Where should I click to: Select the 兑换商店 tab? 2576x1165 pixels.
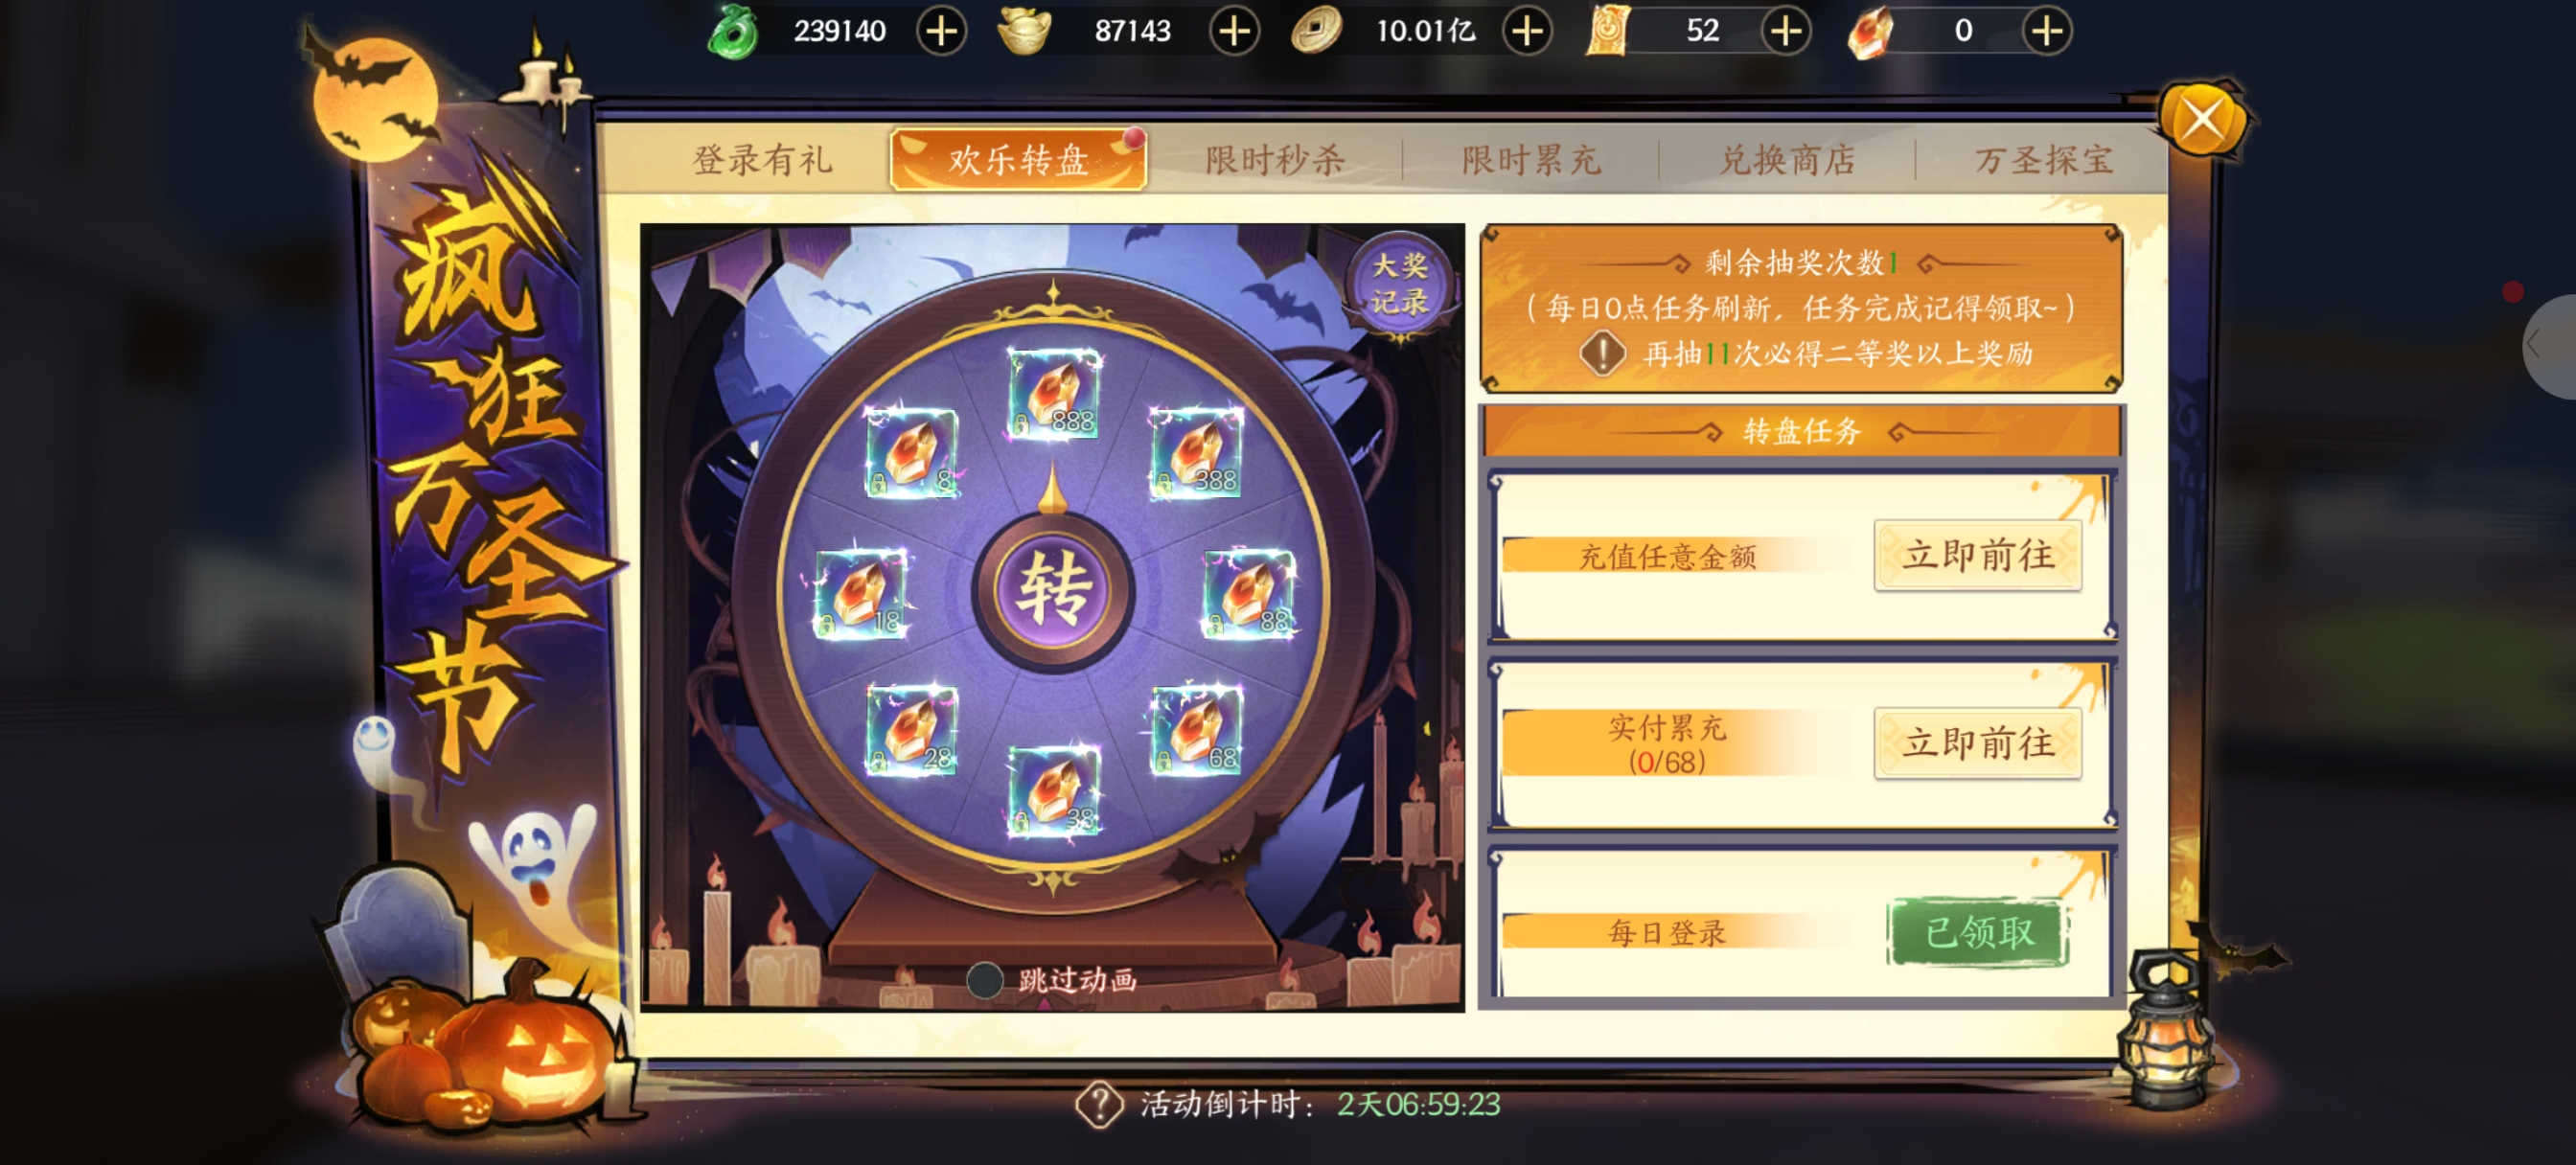[x=1786, y=159]
